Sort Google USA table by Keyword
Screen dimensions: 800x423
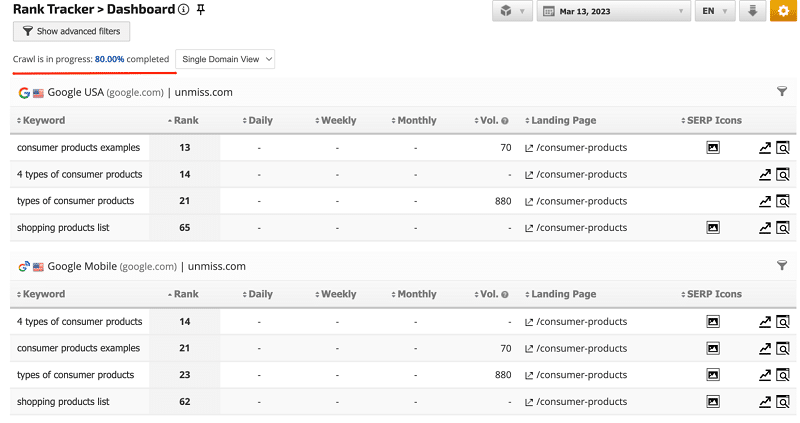[x=41, y=120]
